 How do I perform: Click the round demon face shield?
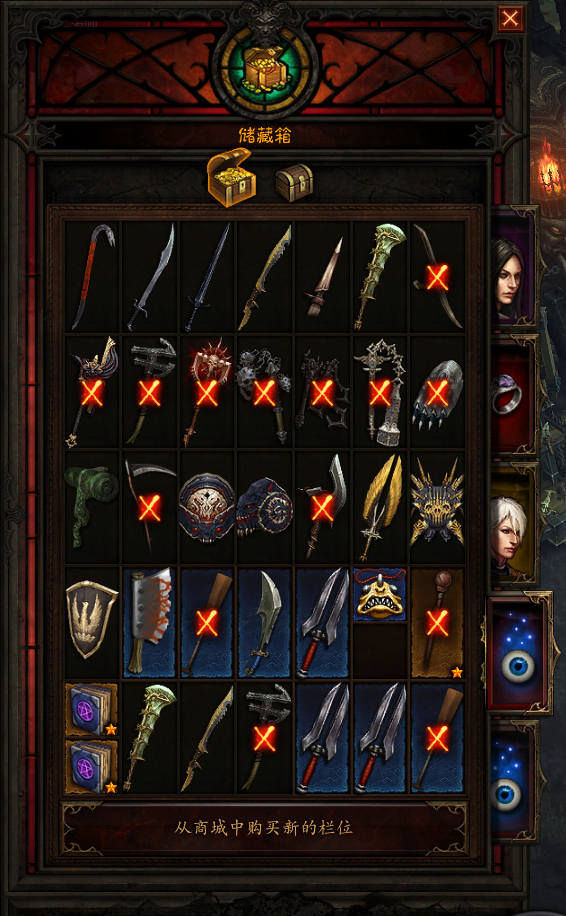pos(207,507)
